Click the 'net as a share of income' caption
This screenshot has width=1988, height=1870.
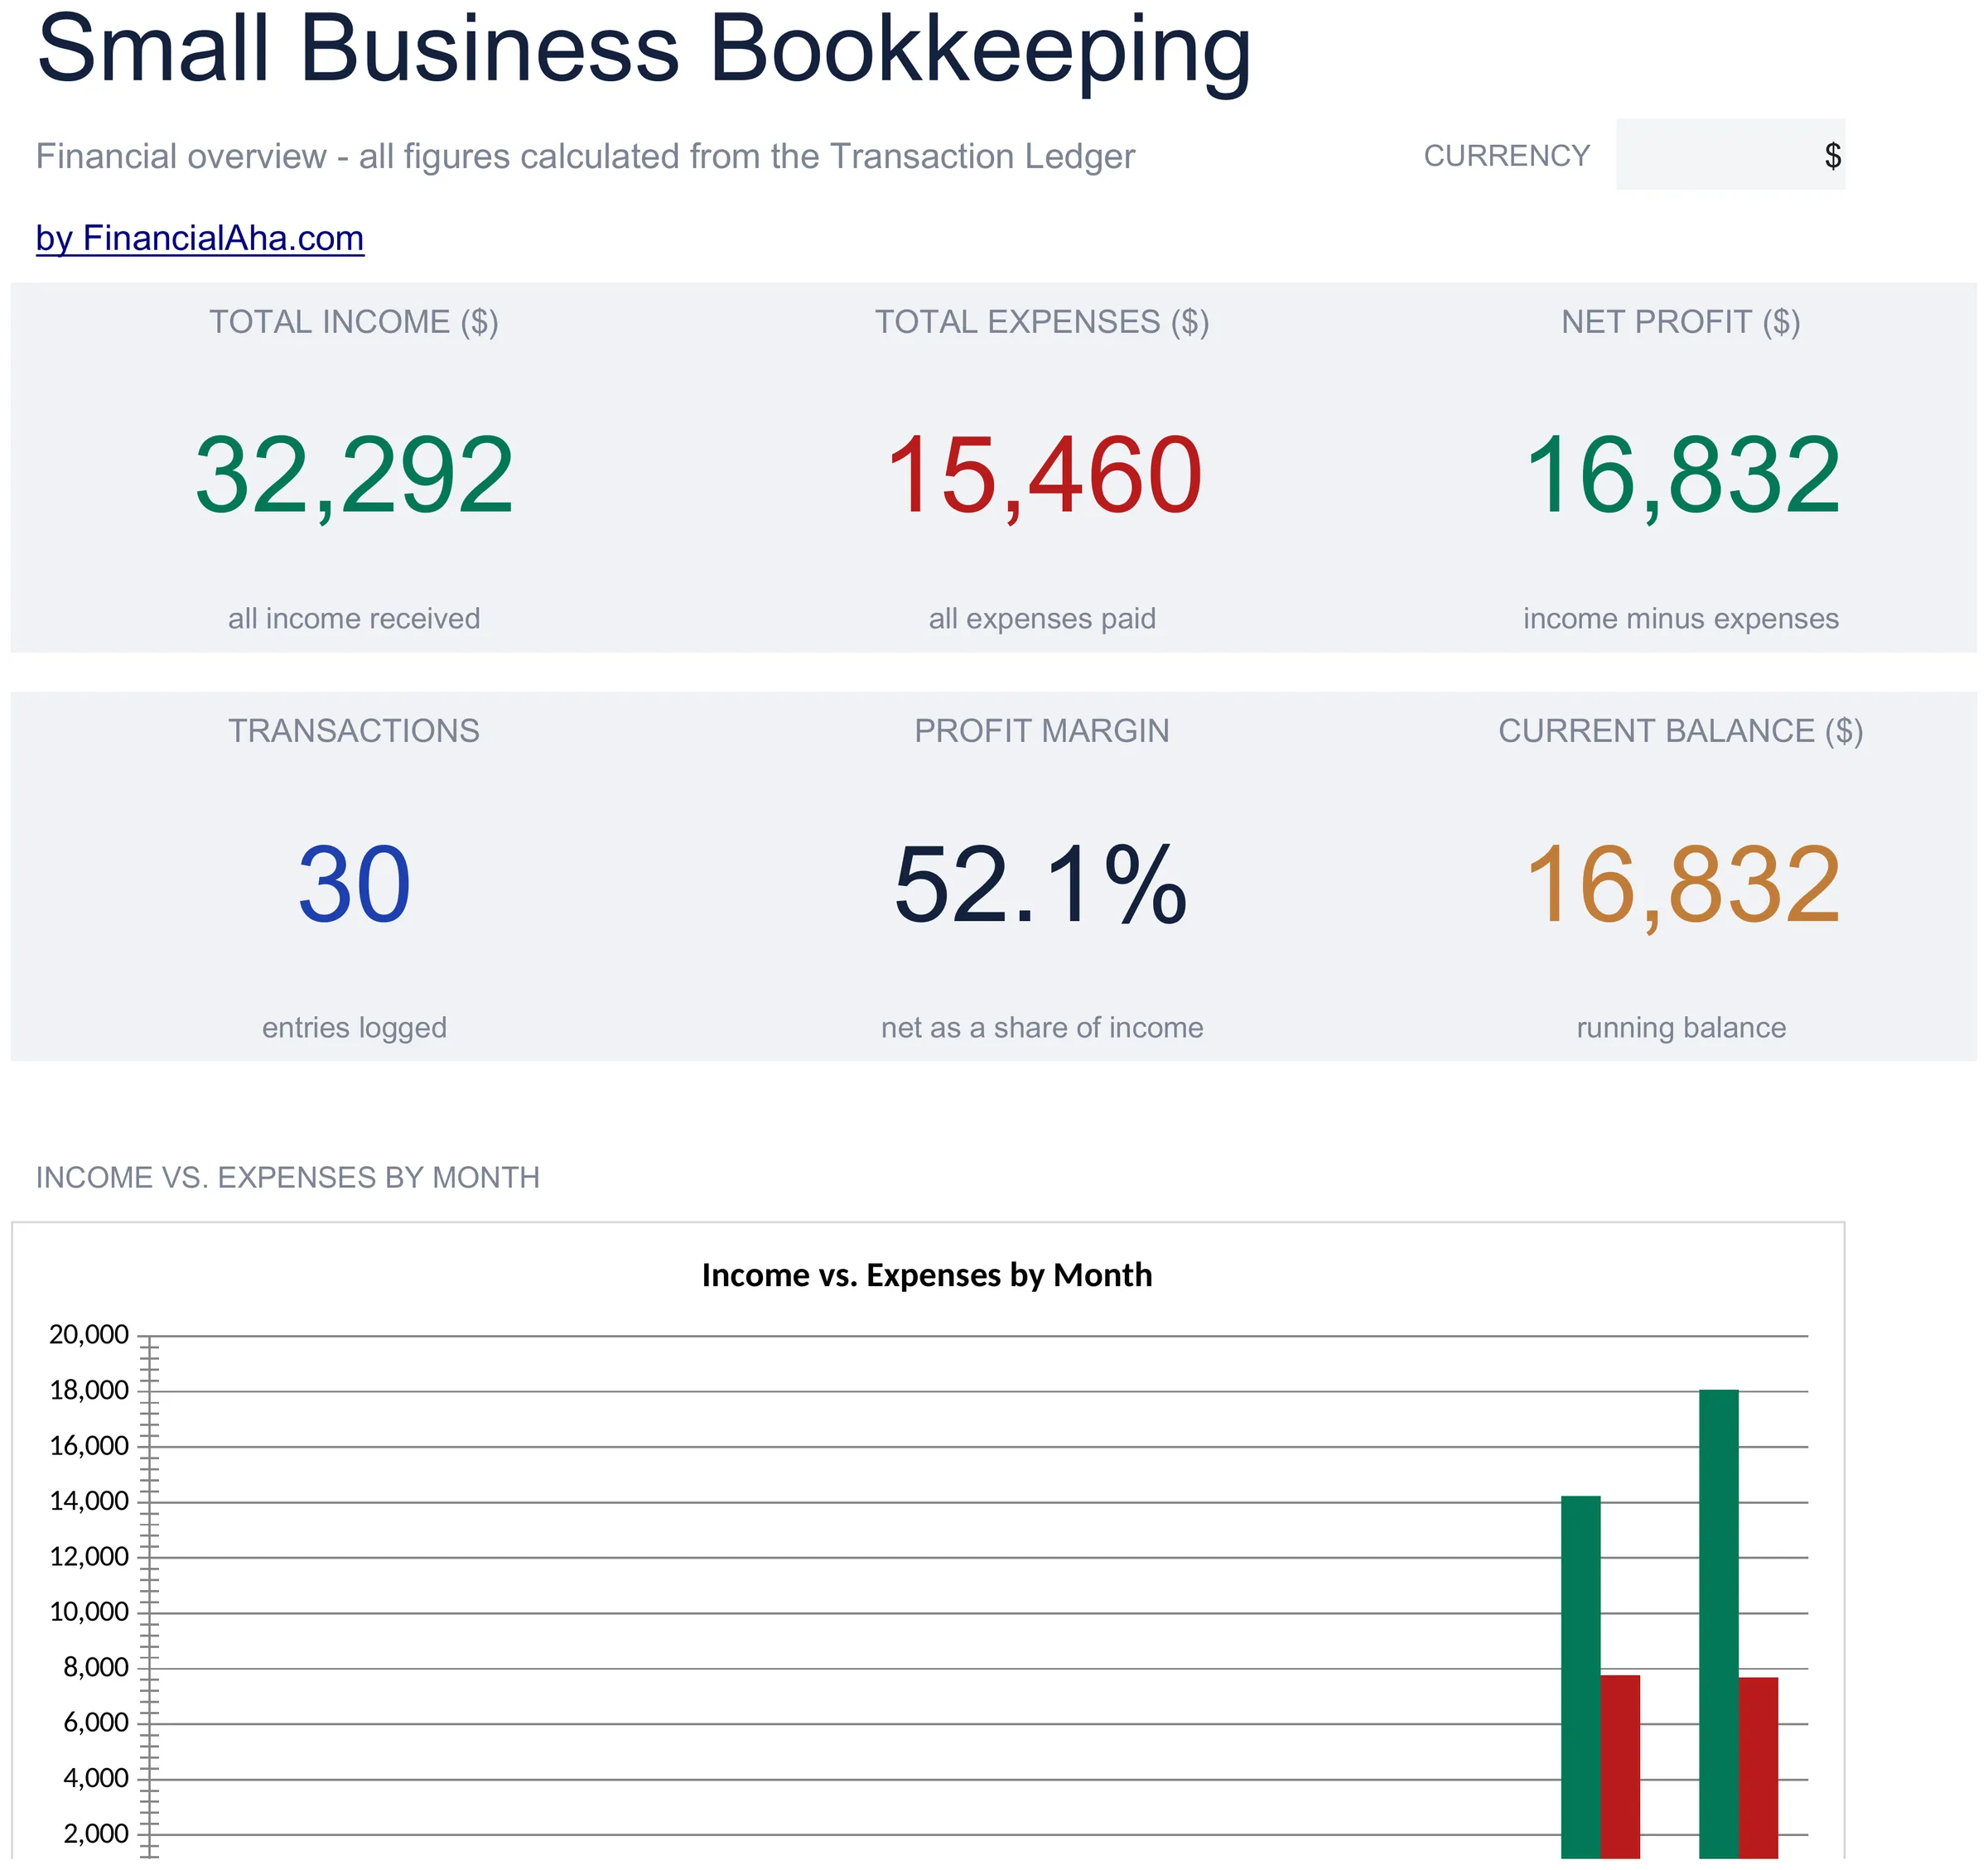[x=1042, y=1027]
